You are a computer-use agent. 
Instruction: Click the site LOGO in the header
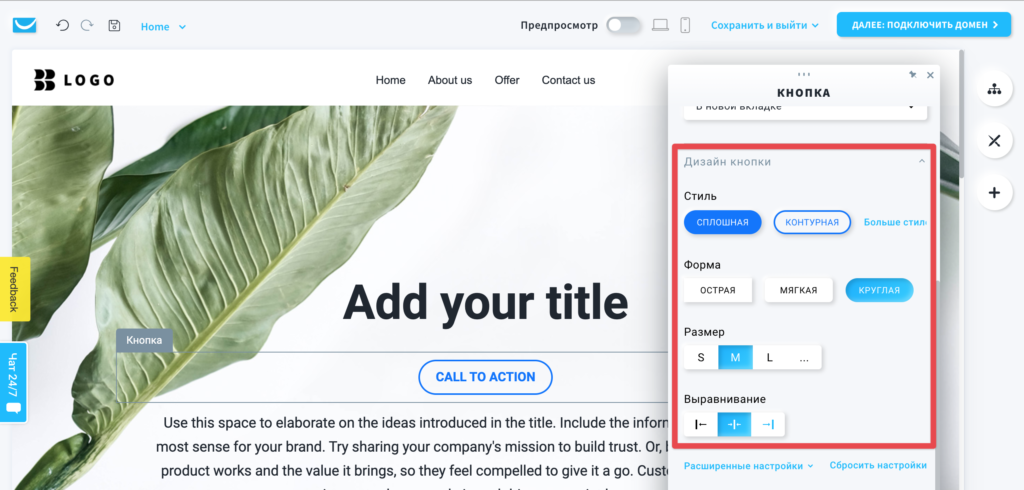pyautogui.click(x=74, y=80)
